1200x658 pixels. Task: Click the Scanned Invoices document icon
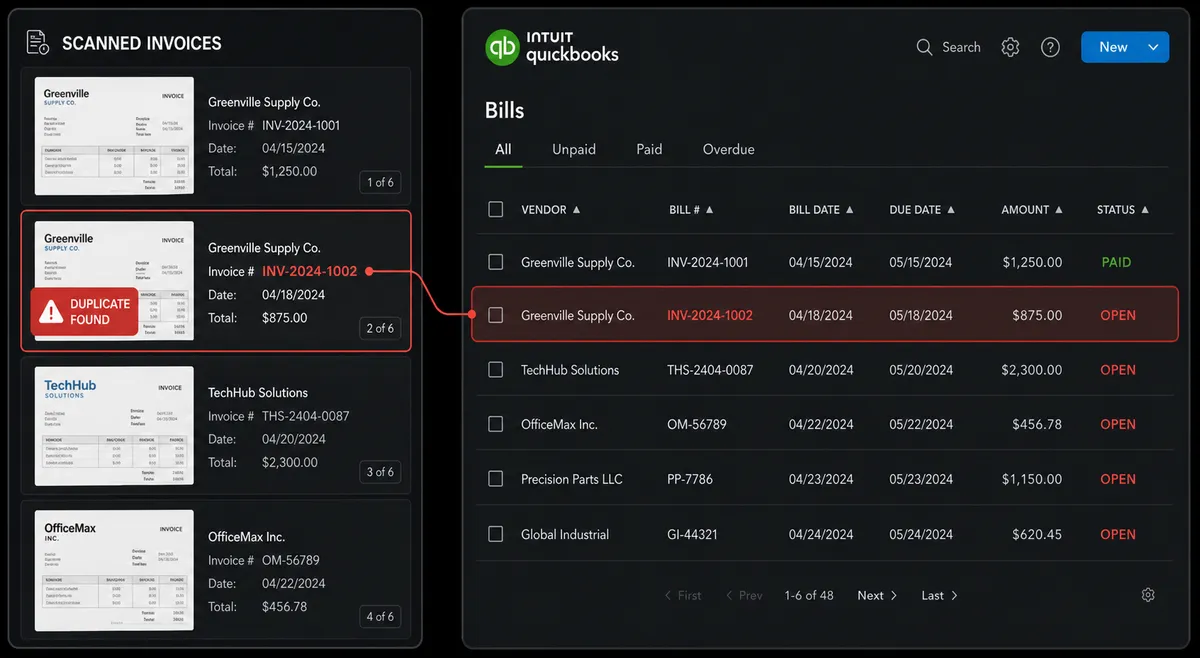[x=38, y=43]
